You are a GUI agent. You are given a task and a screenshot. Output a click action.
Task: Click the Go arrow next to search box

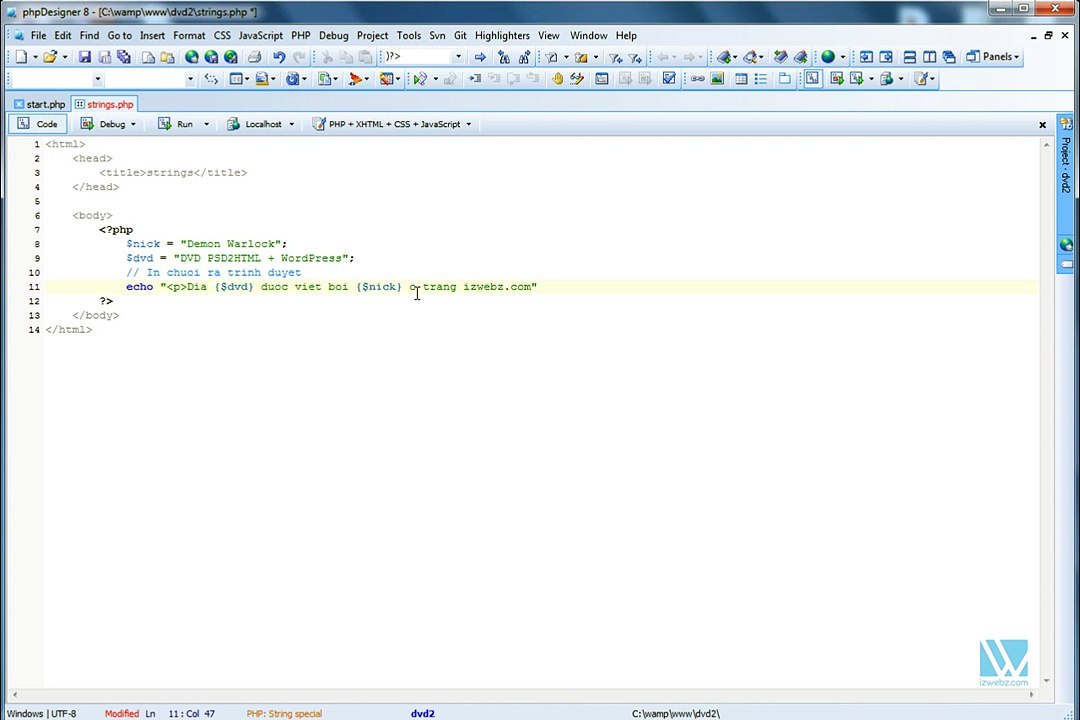coord(480,57)
